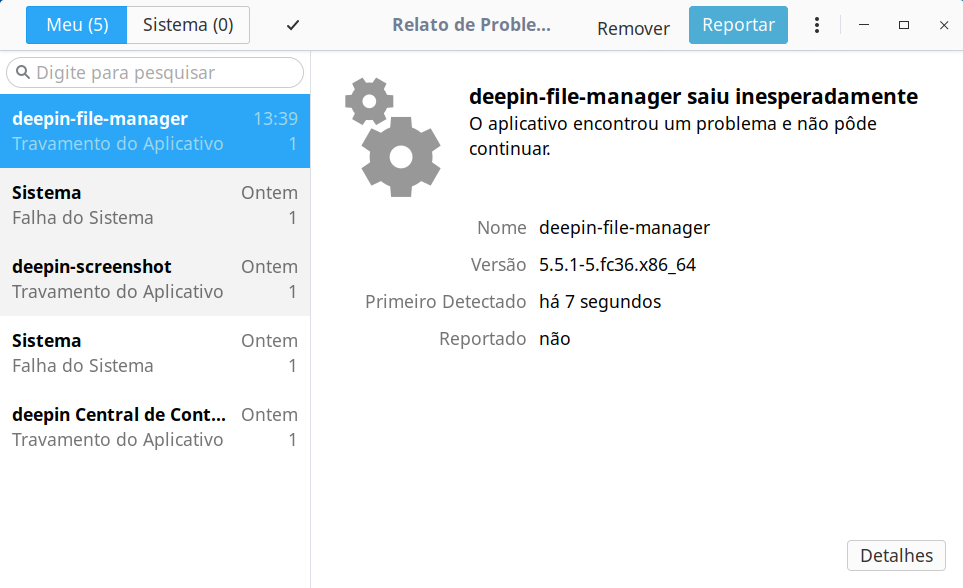The width and height of the screenshot is (963, 588).
Task: Click the Relato de Proble… window title
Action: [471, 24]
